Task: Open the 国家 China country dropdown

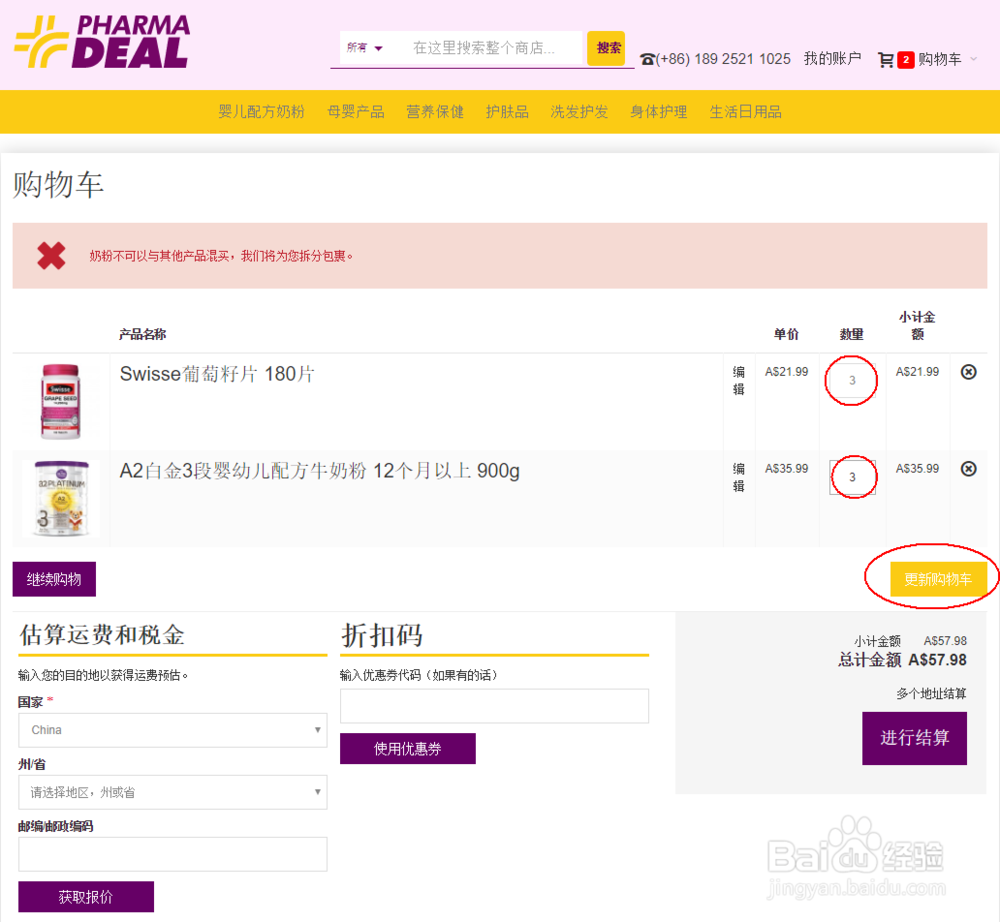Action: 172,730
